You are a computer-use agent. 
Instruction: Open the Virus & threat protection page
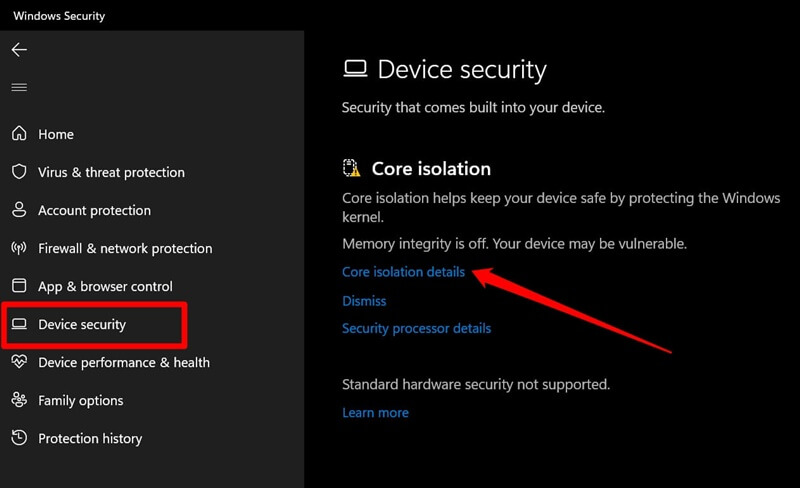coord(111,172)
